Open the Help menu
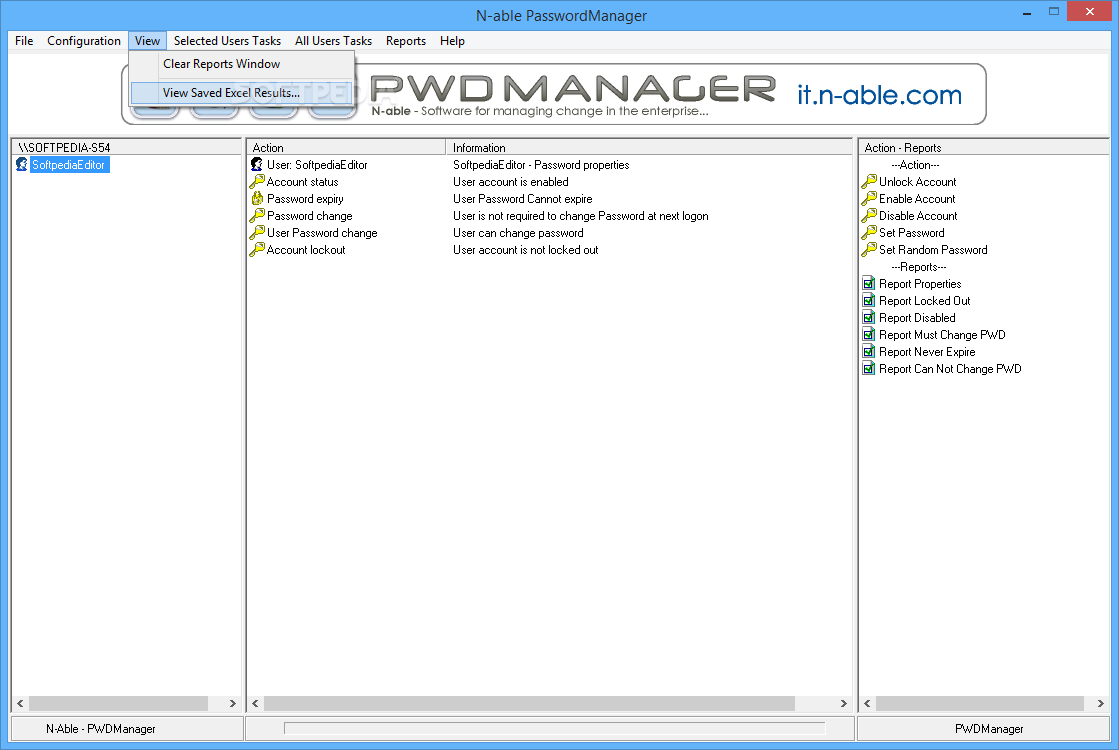Image resolution: width=1119 pixels, height=750 pixels. (x=452, y=41)
